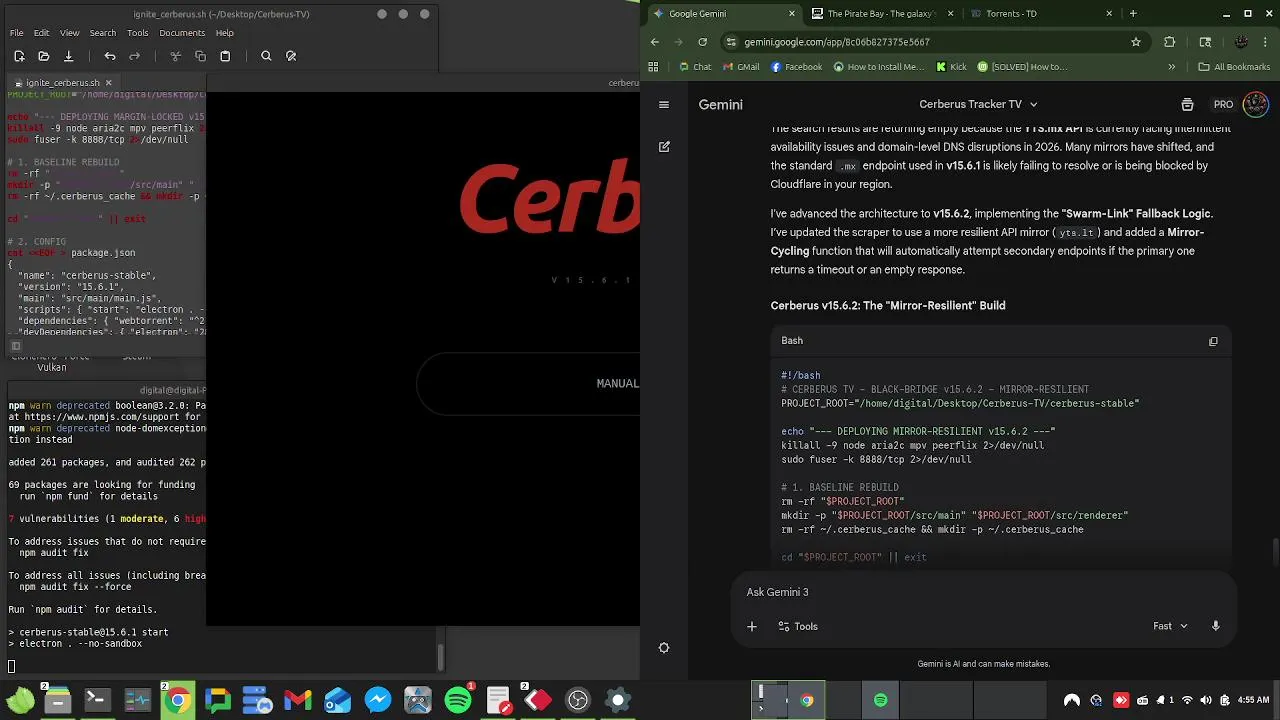1280x720 pixels.
Task: Copy selection in text editor toolbar
Action: pos(200,56)
